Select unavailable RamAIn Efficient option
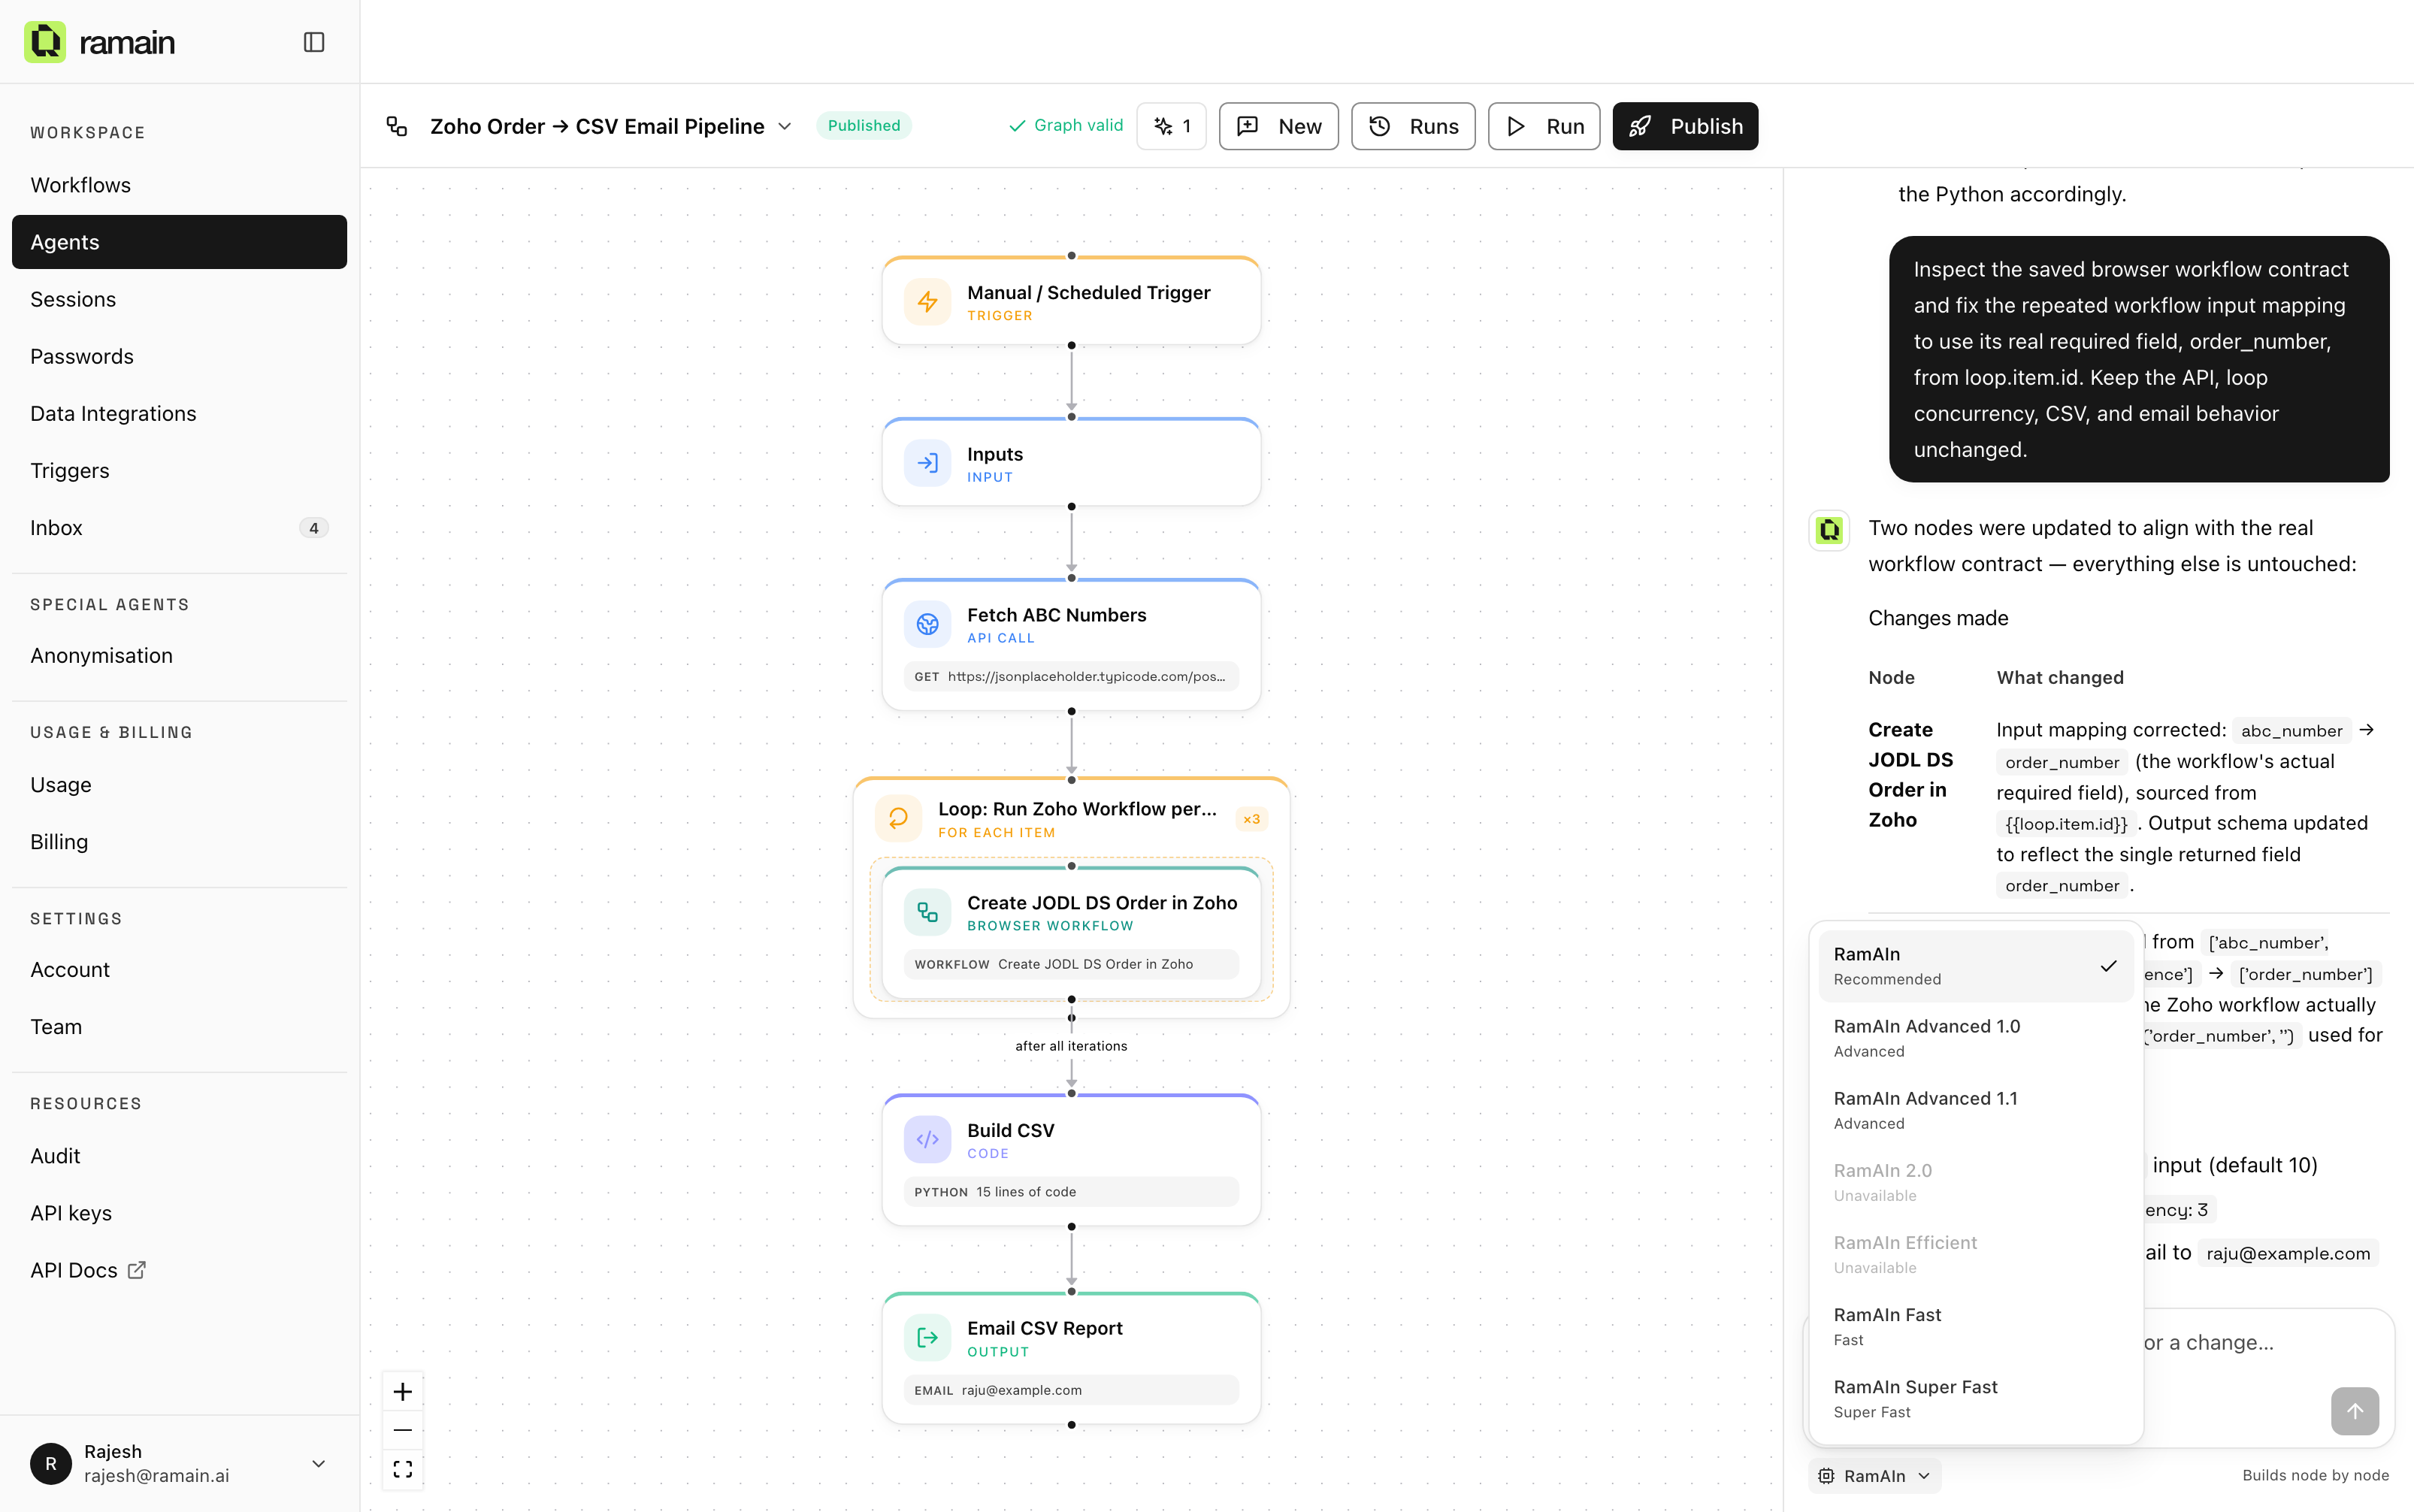 [x=1975, y=1254]
